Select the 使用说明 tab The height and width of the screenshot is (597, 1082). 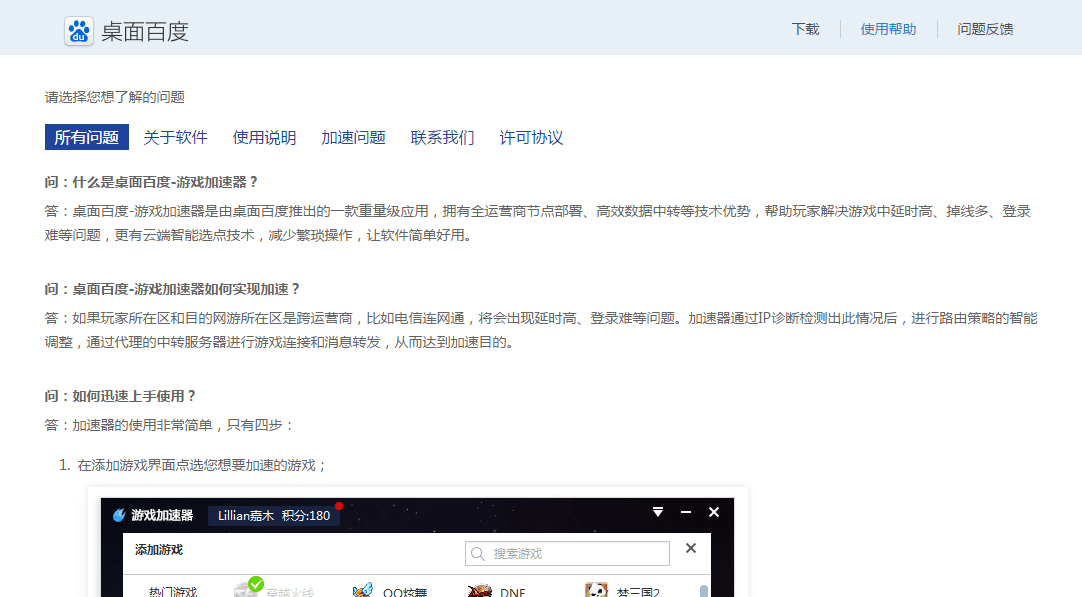coord(264,137)
